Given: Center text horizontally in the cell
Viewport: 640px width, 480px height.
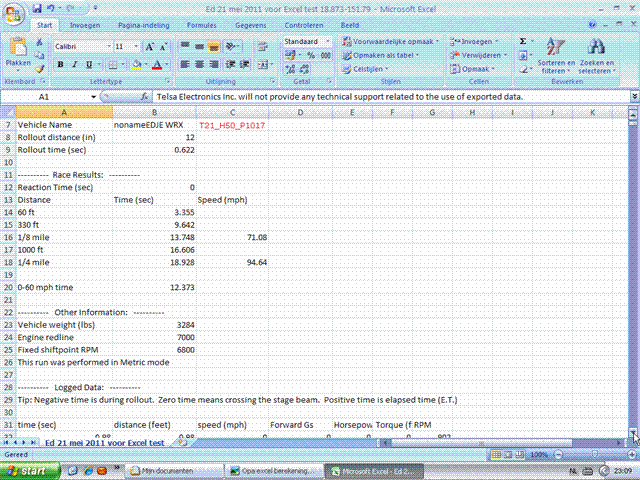Looking at the screenshot, I should pos(199,64).
